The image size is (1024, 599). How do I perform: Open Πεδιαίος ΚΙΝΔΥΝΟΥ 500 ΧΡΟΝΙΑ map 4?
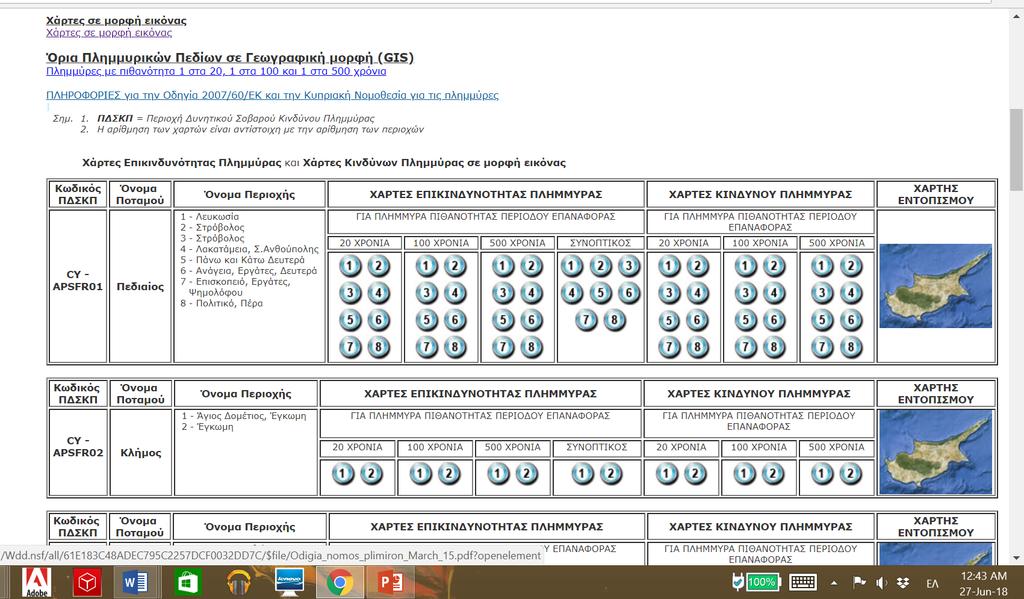(x=851, y=293)
